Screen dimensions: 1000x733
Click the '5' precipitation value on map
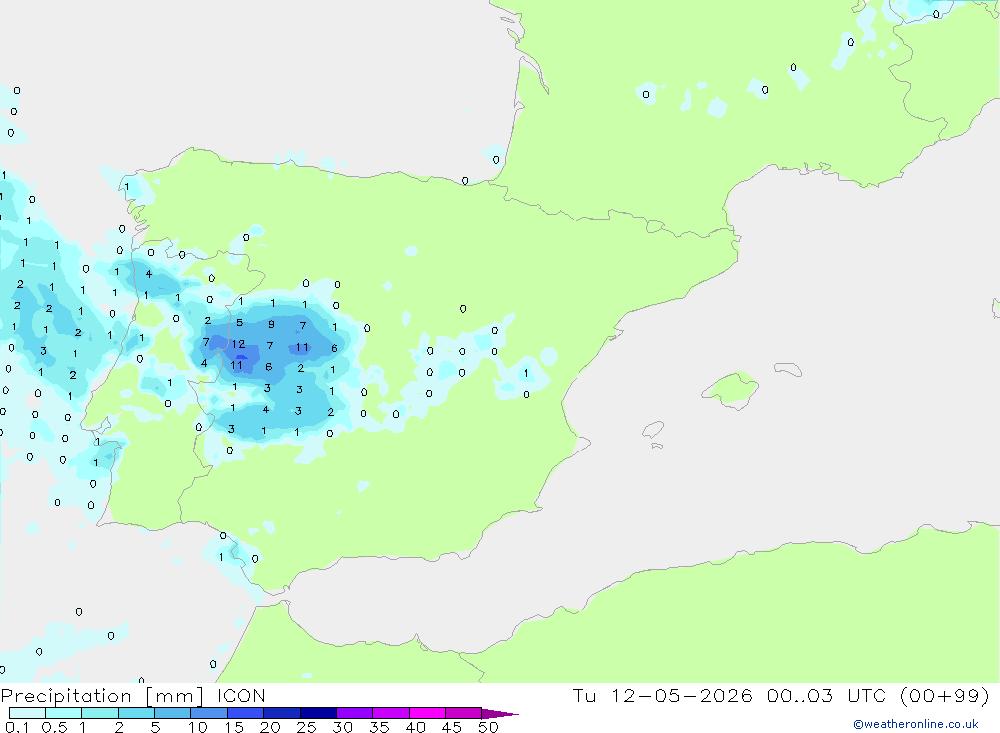click(x=239, y=323)
